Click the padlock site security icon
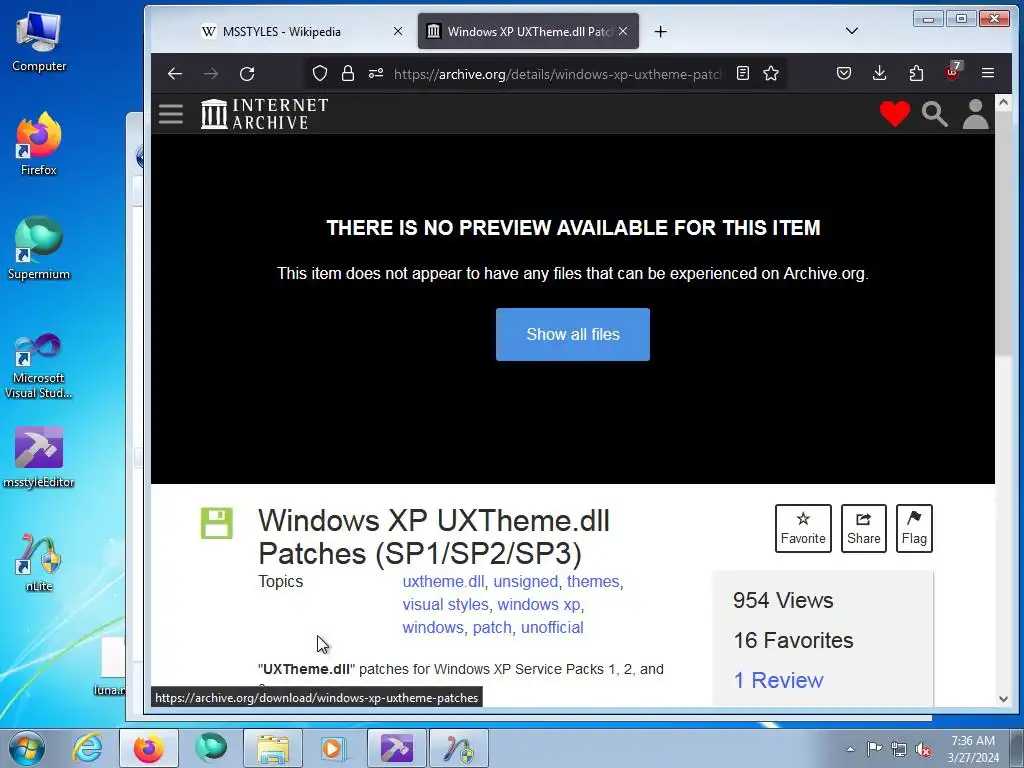 click(x=348, y=73)
